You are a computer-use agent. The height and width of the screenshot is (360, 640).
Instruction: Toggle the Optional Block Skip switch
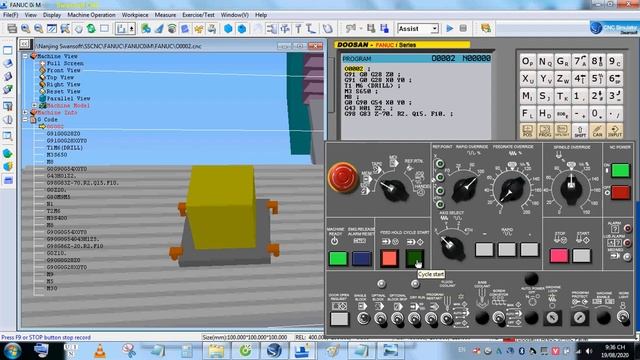click(397, 319)
